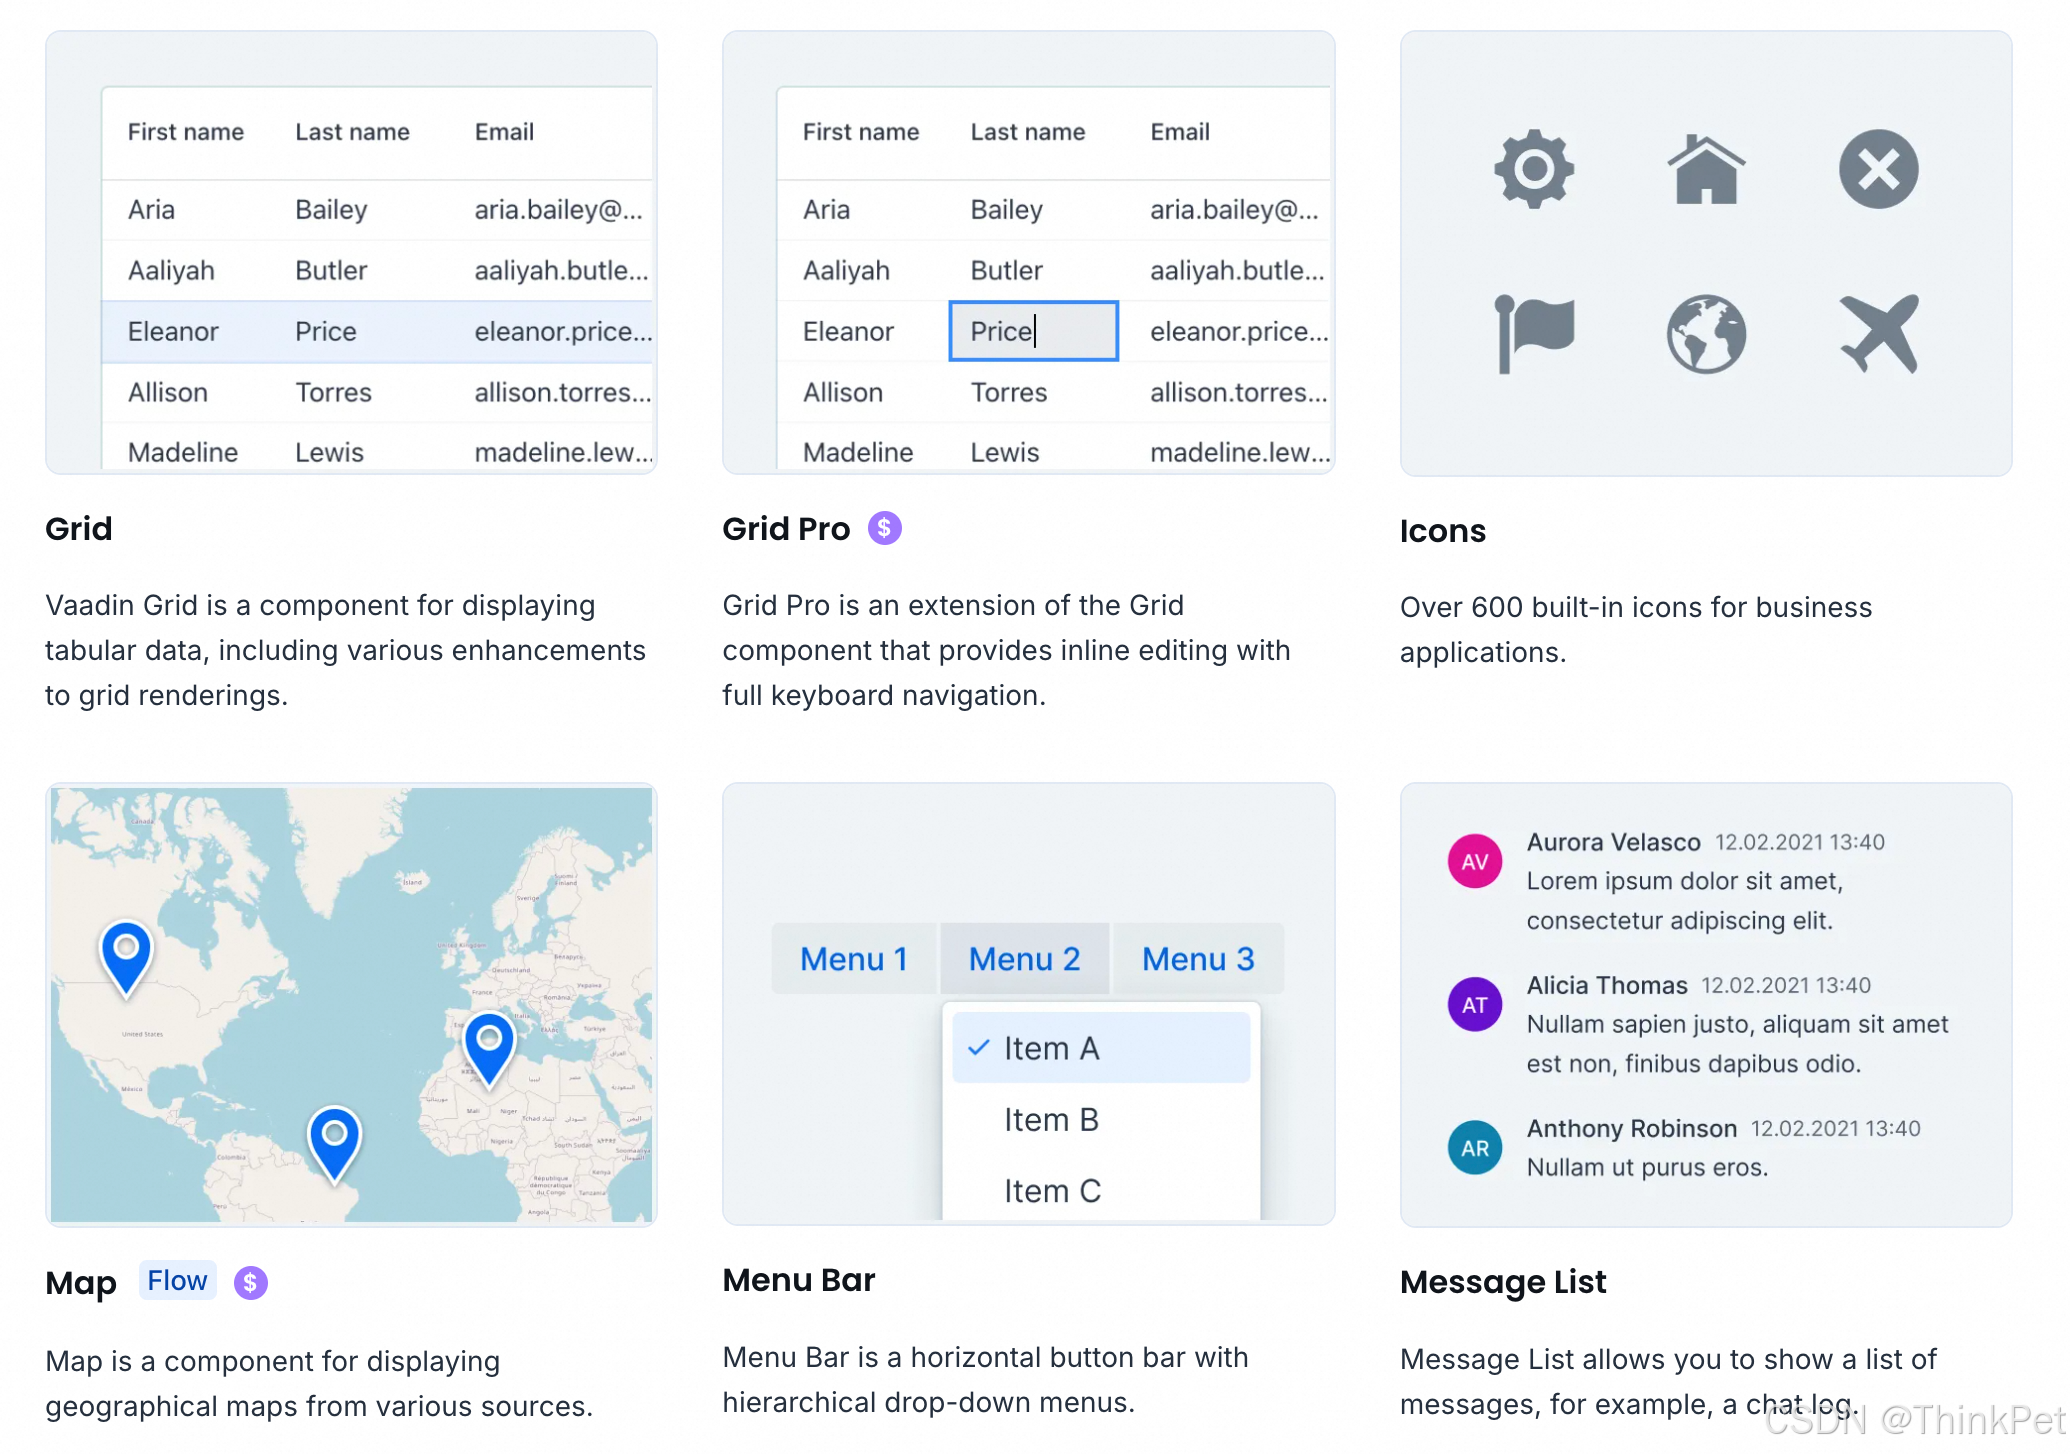Choose Item C from the dropdown list
Screen dimensions: 2070x1454
pos(1052,1191)
